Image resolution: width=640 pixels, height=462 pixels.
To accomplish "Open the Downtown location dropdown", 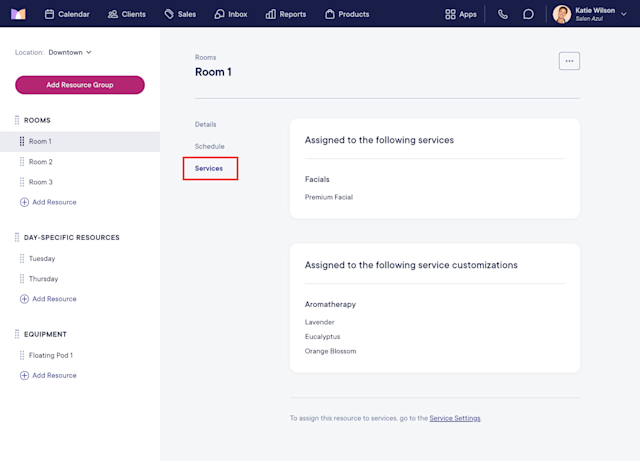I will click(x=70, y=52).
